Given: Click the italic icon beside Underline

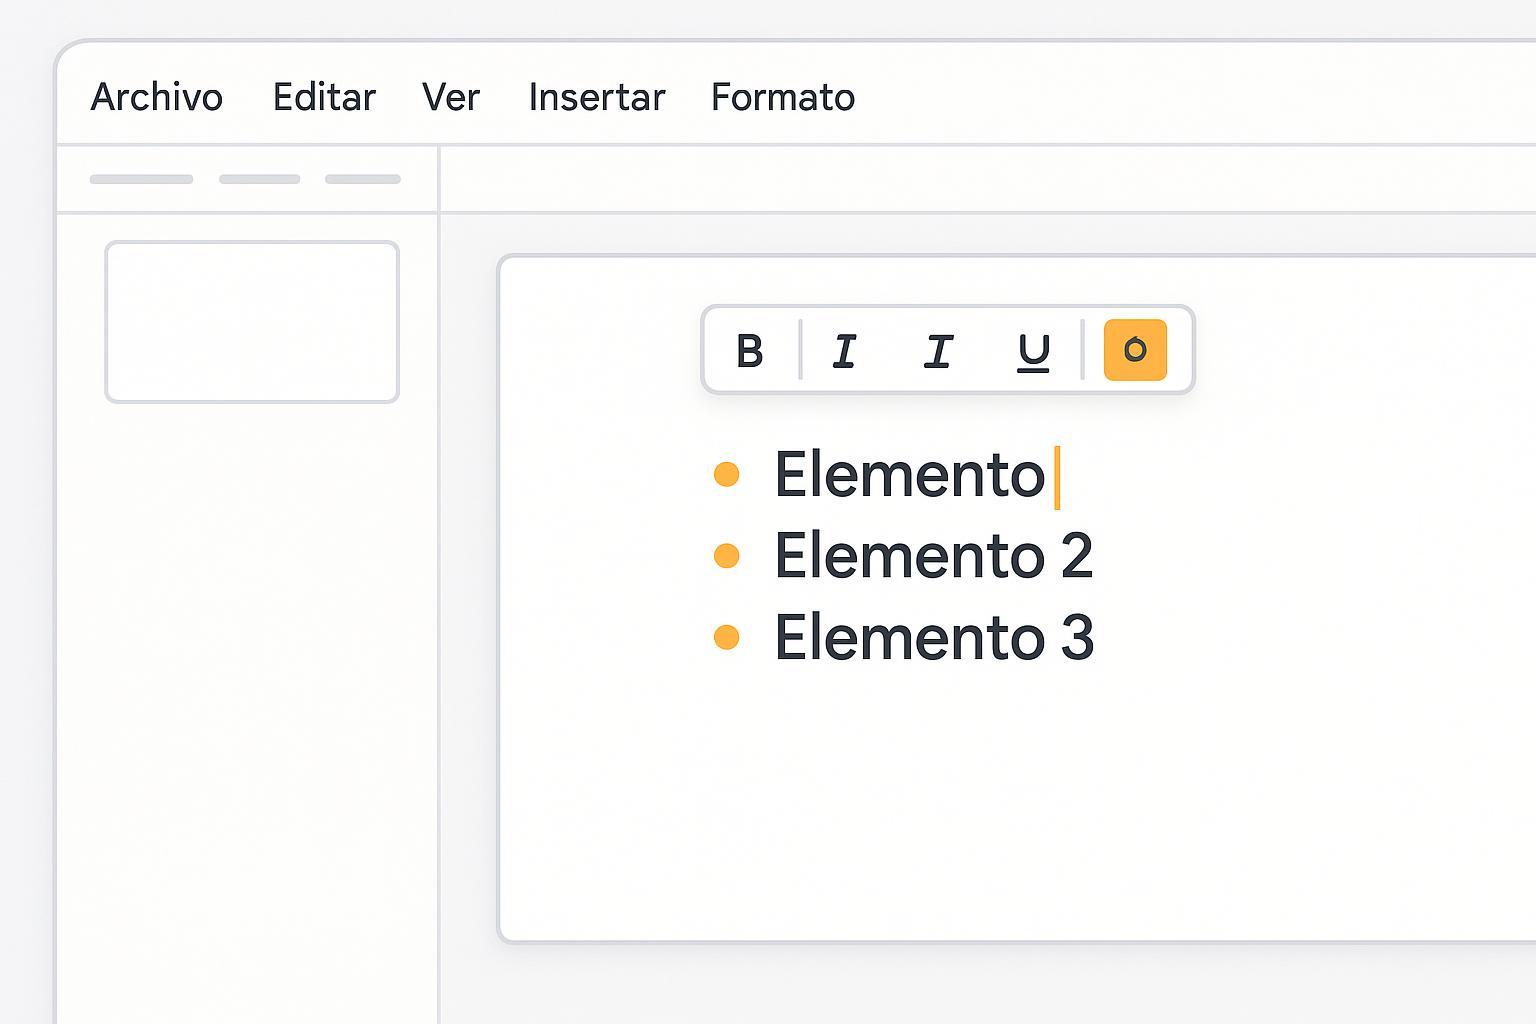Looking at the screenshot, I should (937, 351).
